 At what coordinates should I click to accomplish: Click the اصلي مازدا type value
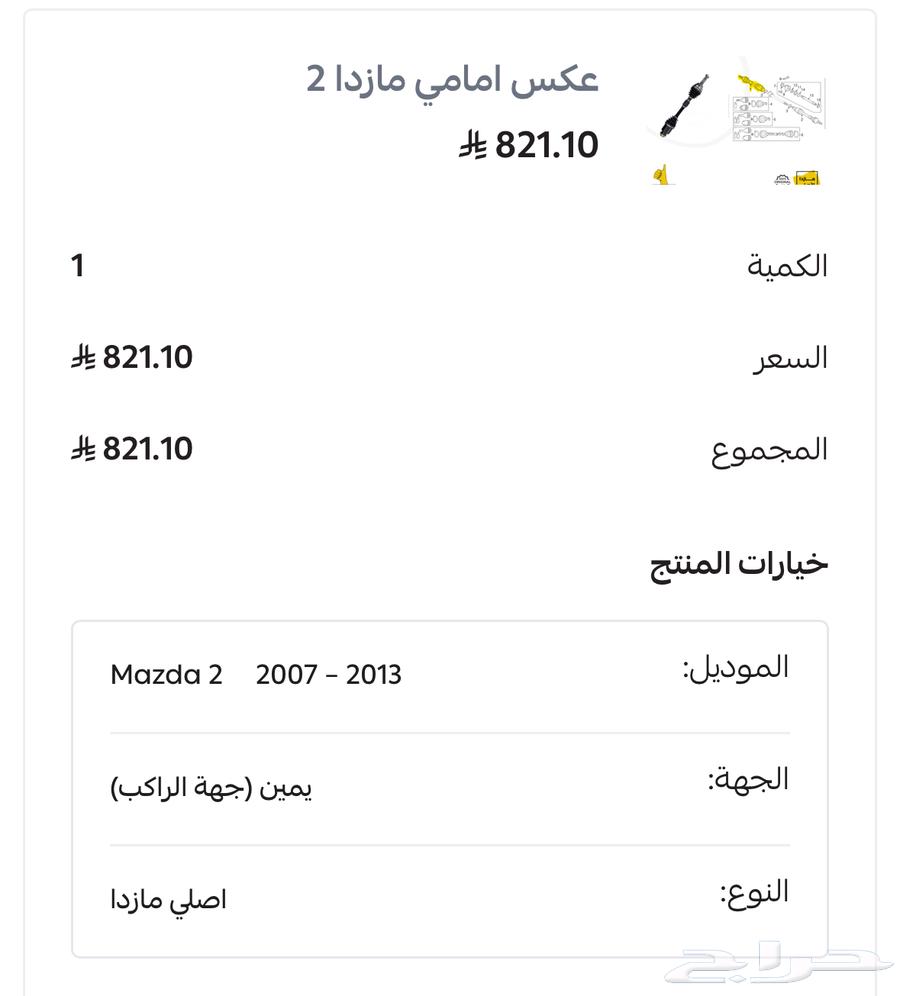(x=168, y=899)
